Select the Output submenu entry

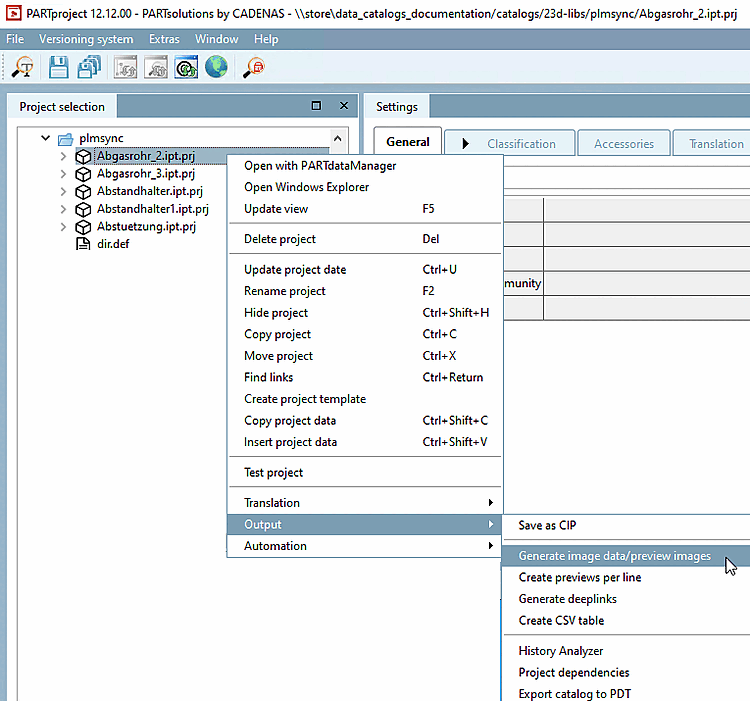(364, 524)
